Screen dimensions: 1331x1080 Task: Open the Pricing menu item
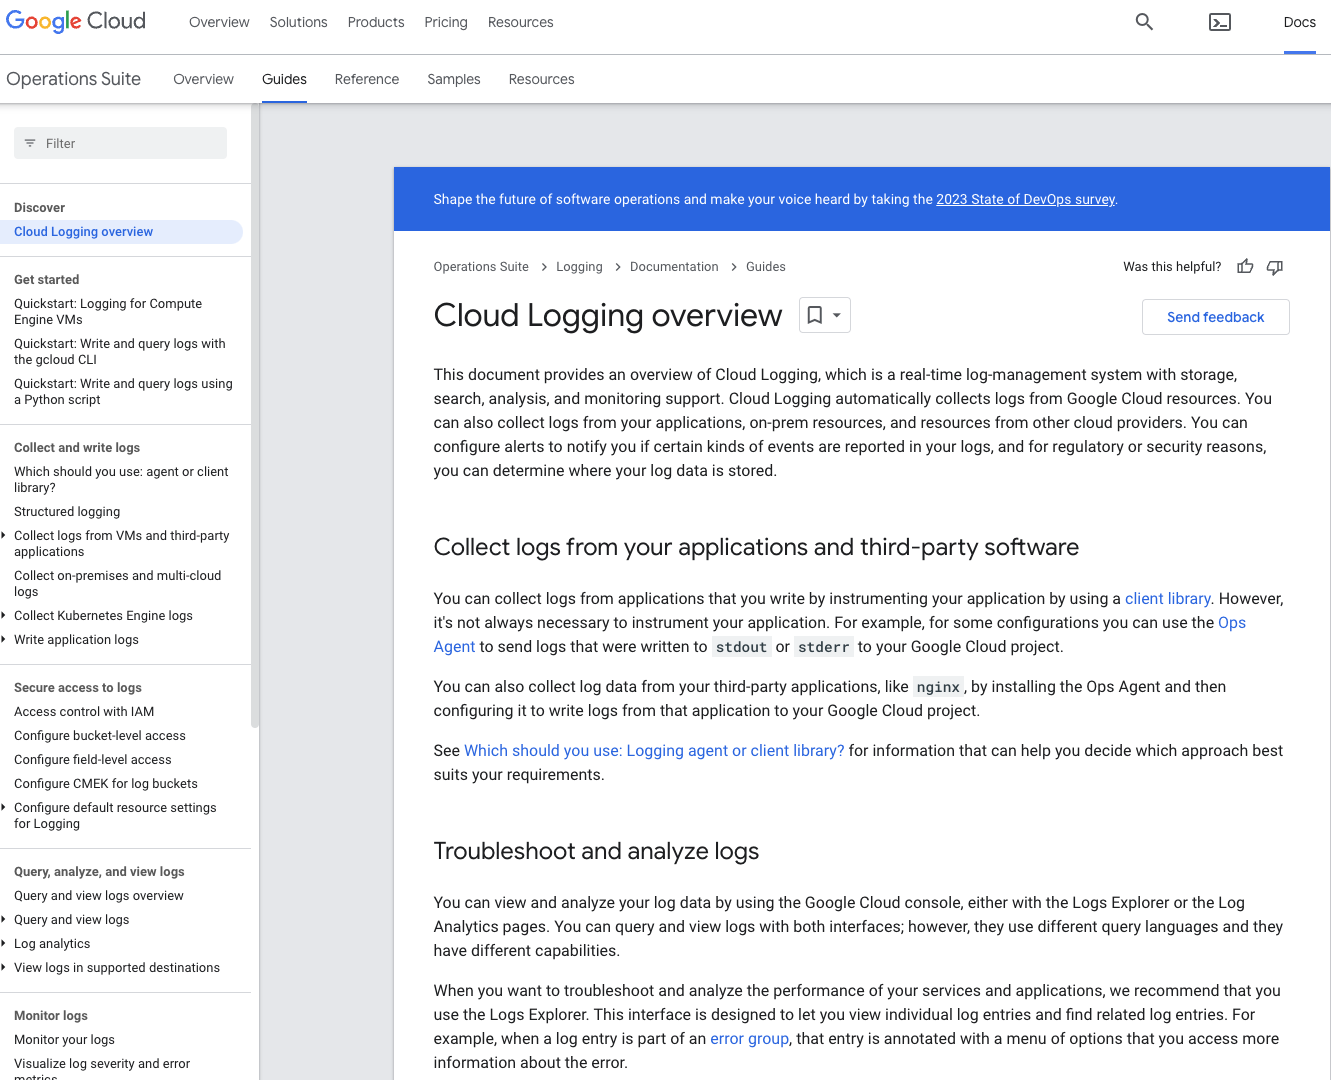pyautogui.click(x=446, y=22)
